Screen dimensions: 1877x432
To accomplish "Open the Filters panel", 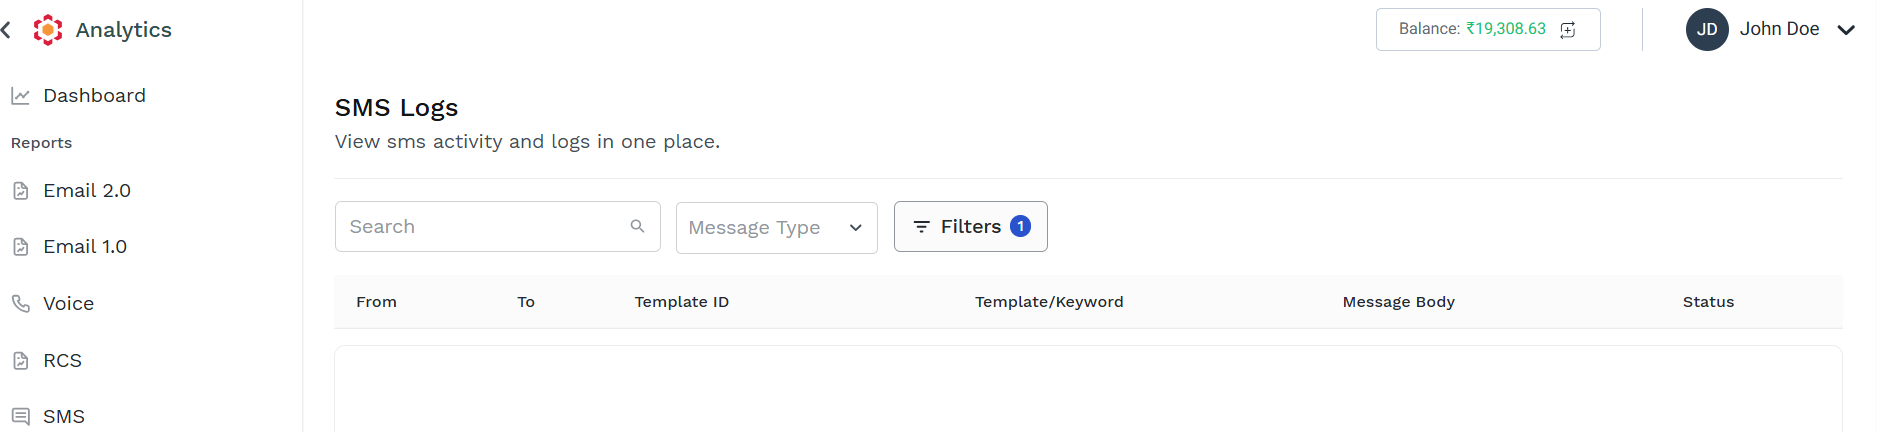I will tap(970, 226).
